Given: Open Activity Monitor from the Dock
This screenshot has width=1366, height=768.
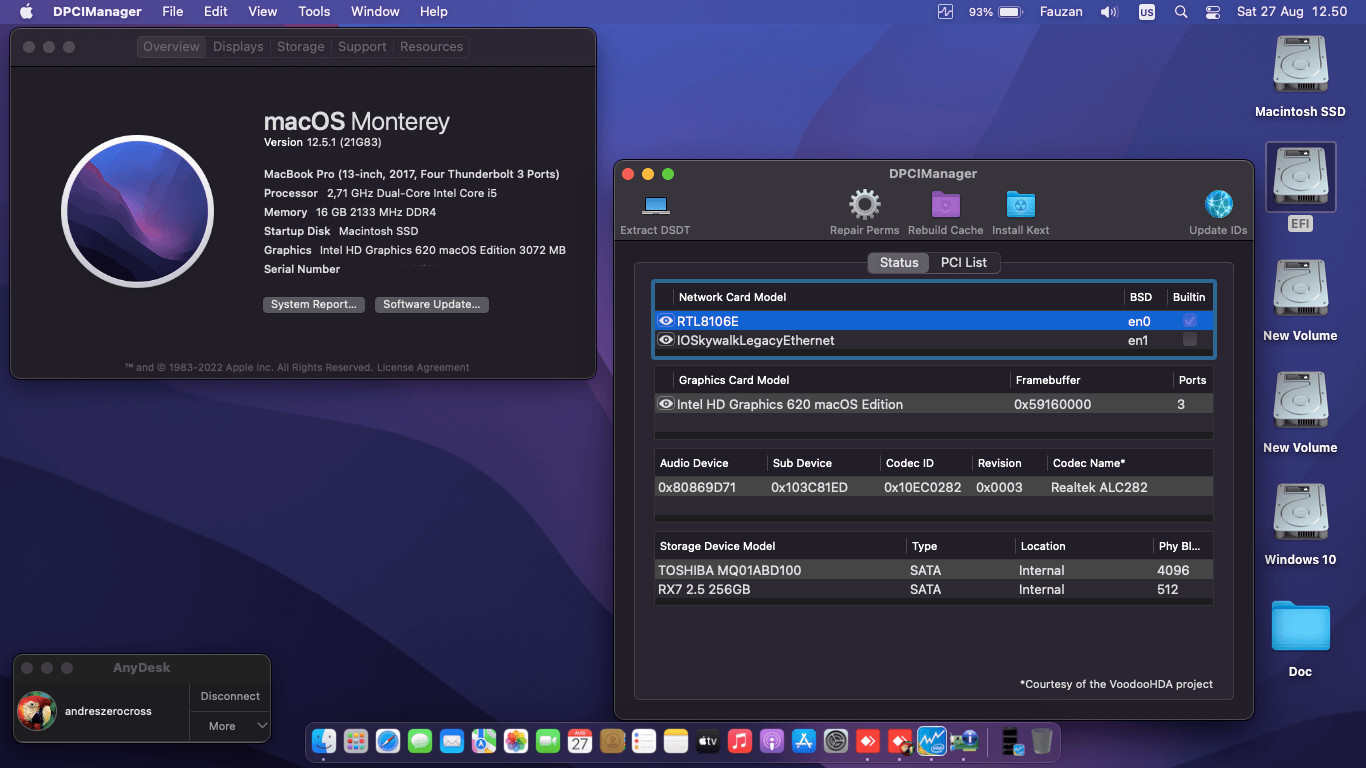Looking at the screenshot, I should (934, 742).
